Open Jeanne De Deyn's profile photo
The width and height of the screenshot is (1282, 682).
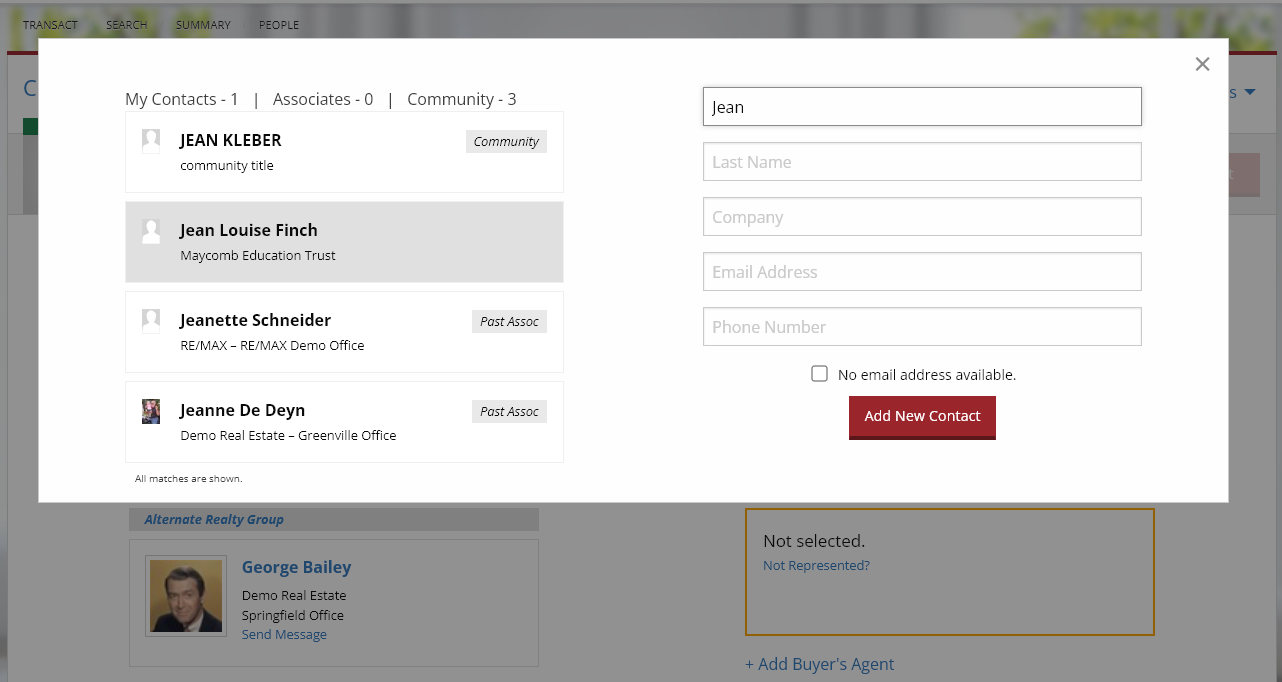tap(151, 410)
